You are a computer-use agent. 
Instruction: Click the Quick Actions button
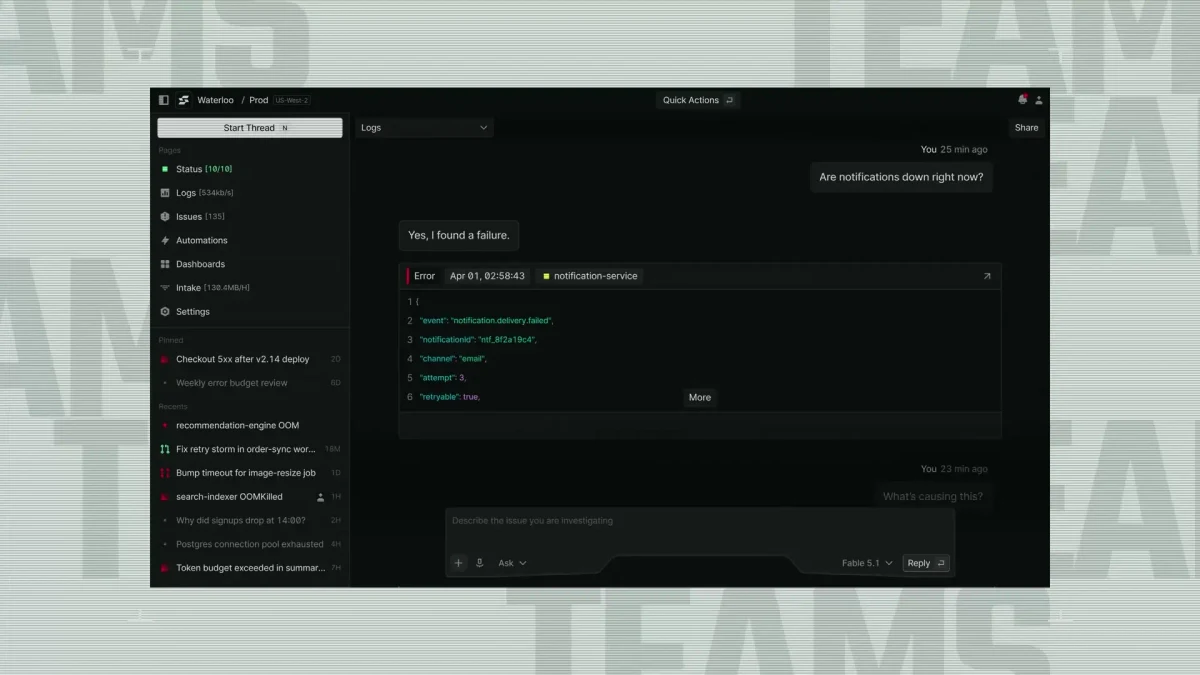point(697,100)
